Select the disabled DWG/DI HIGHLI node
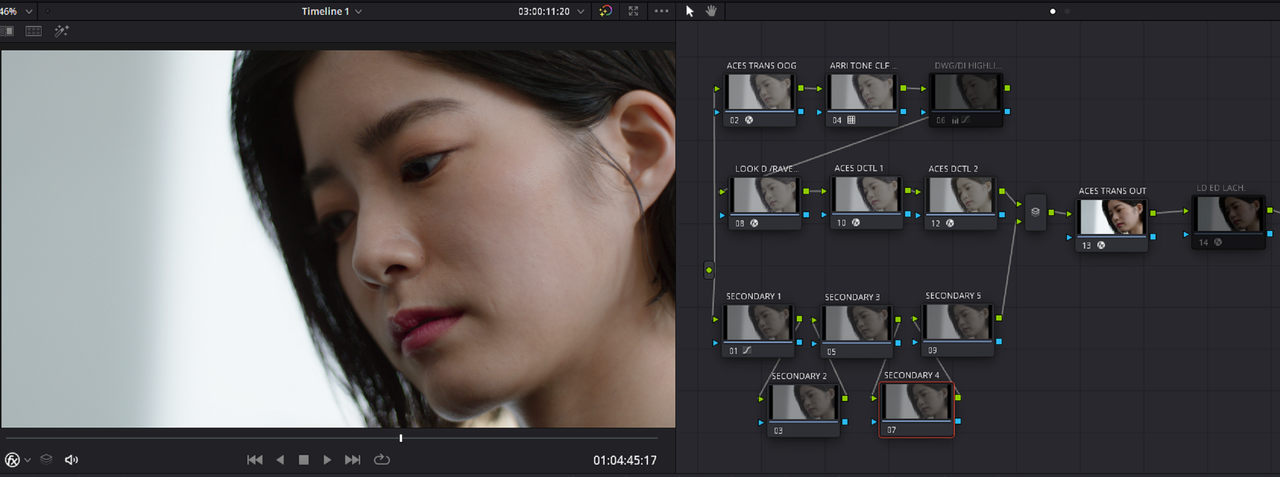Image resolution: width=1280 pixels, height=477 pixels. click(967, 99)
